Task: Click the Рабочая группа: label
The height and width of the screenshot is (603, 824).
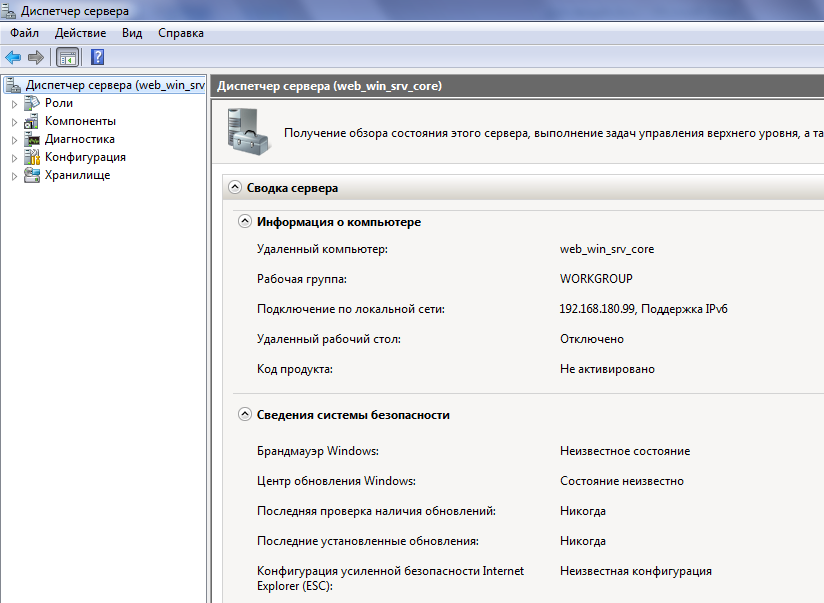Action: [302, 279]
